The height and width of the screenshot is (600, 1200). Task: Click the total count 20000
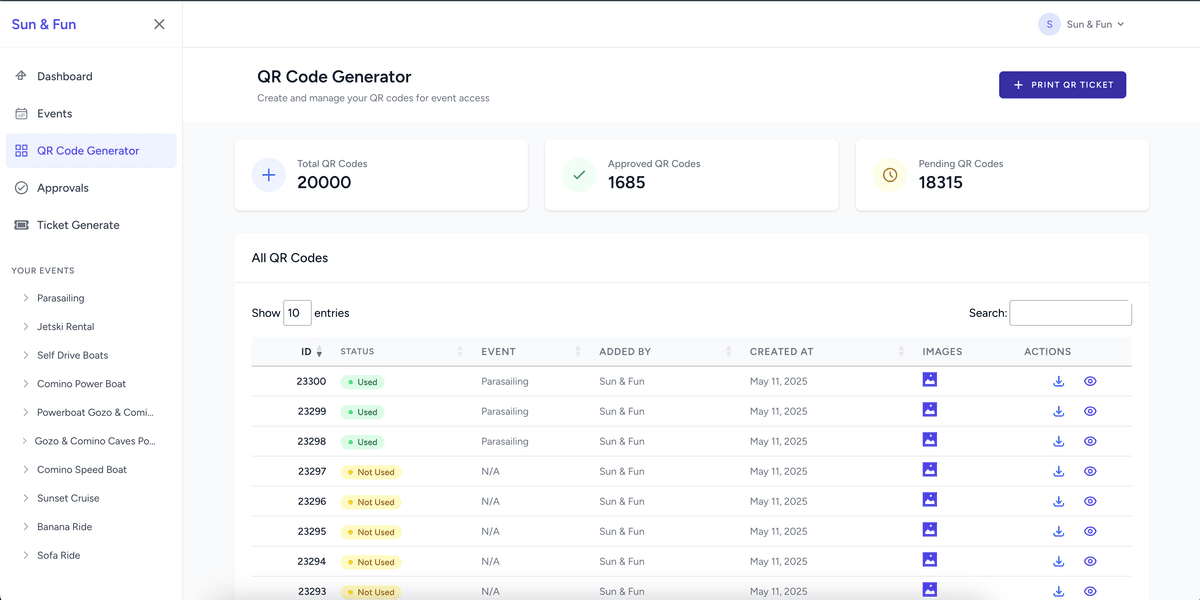[324, 182]
